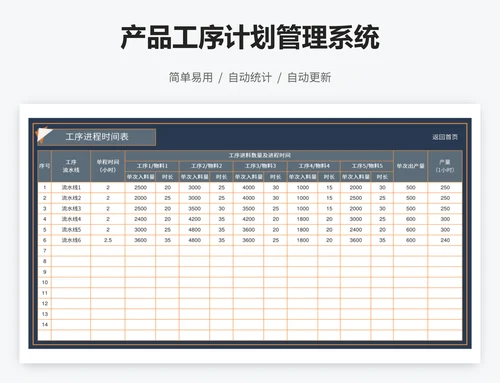Screen dimensions: 500x383
Task: Select the 工序2/物料2 header cell
Action: 206,166
